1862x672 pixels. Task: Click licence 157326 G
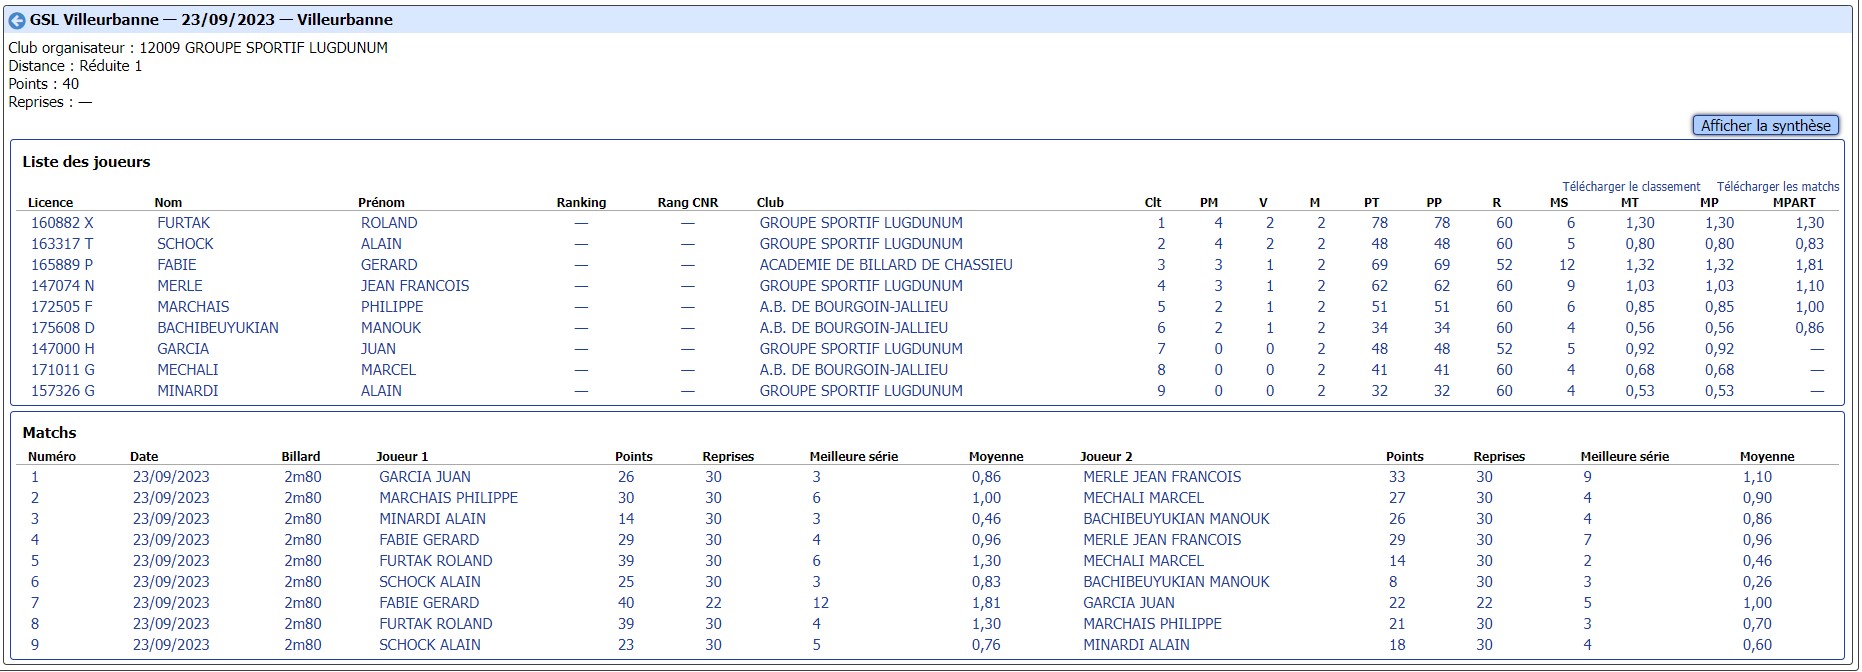(x=62, y=391)
